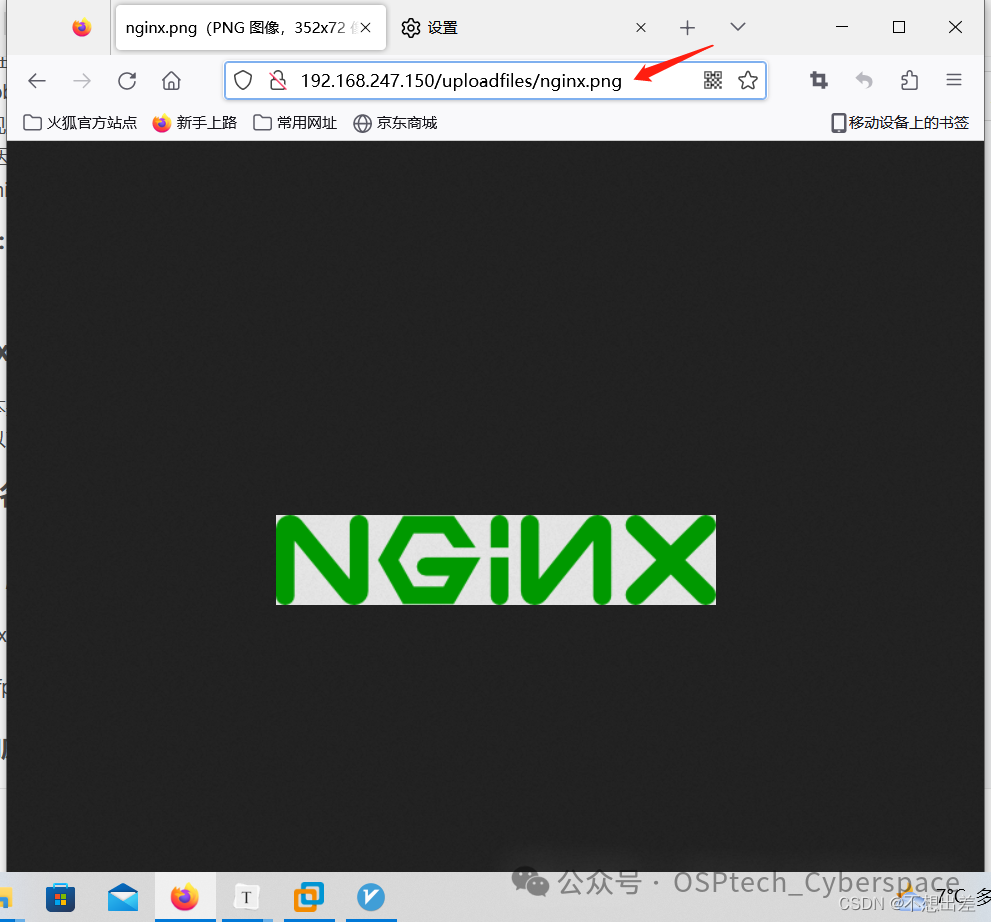Go back to the previous page

click(x=37, y=81)
